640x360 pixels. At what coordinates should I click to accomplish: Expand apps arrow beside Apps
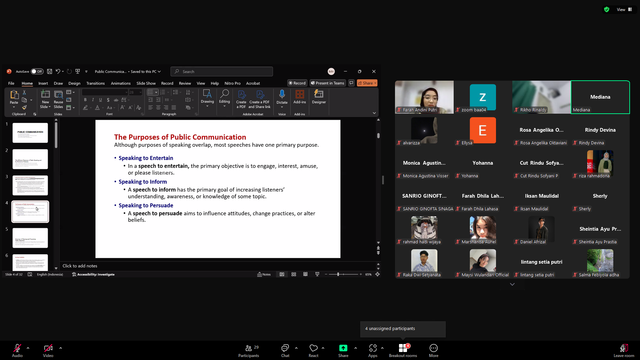click(382, 348)
